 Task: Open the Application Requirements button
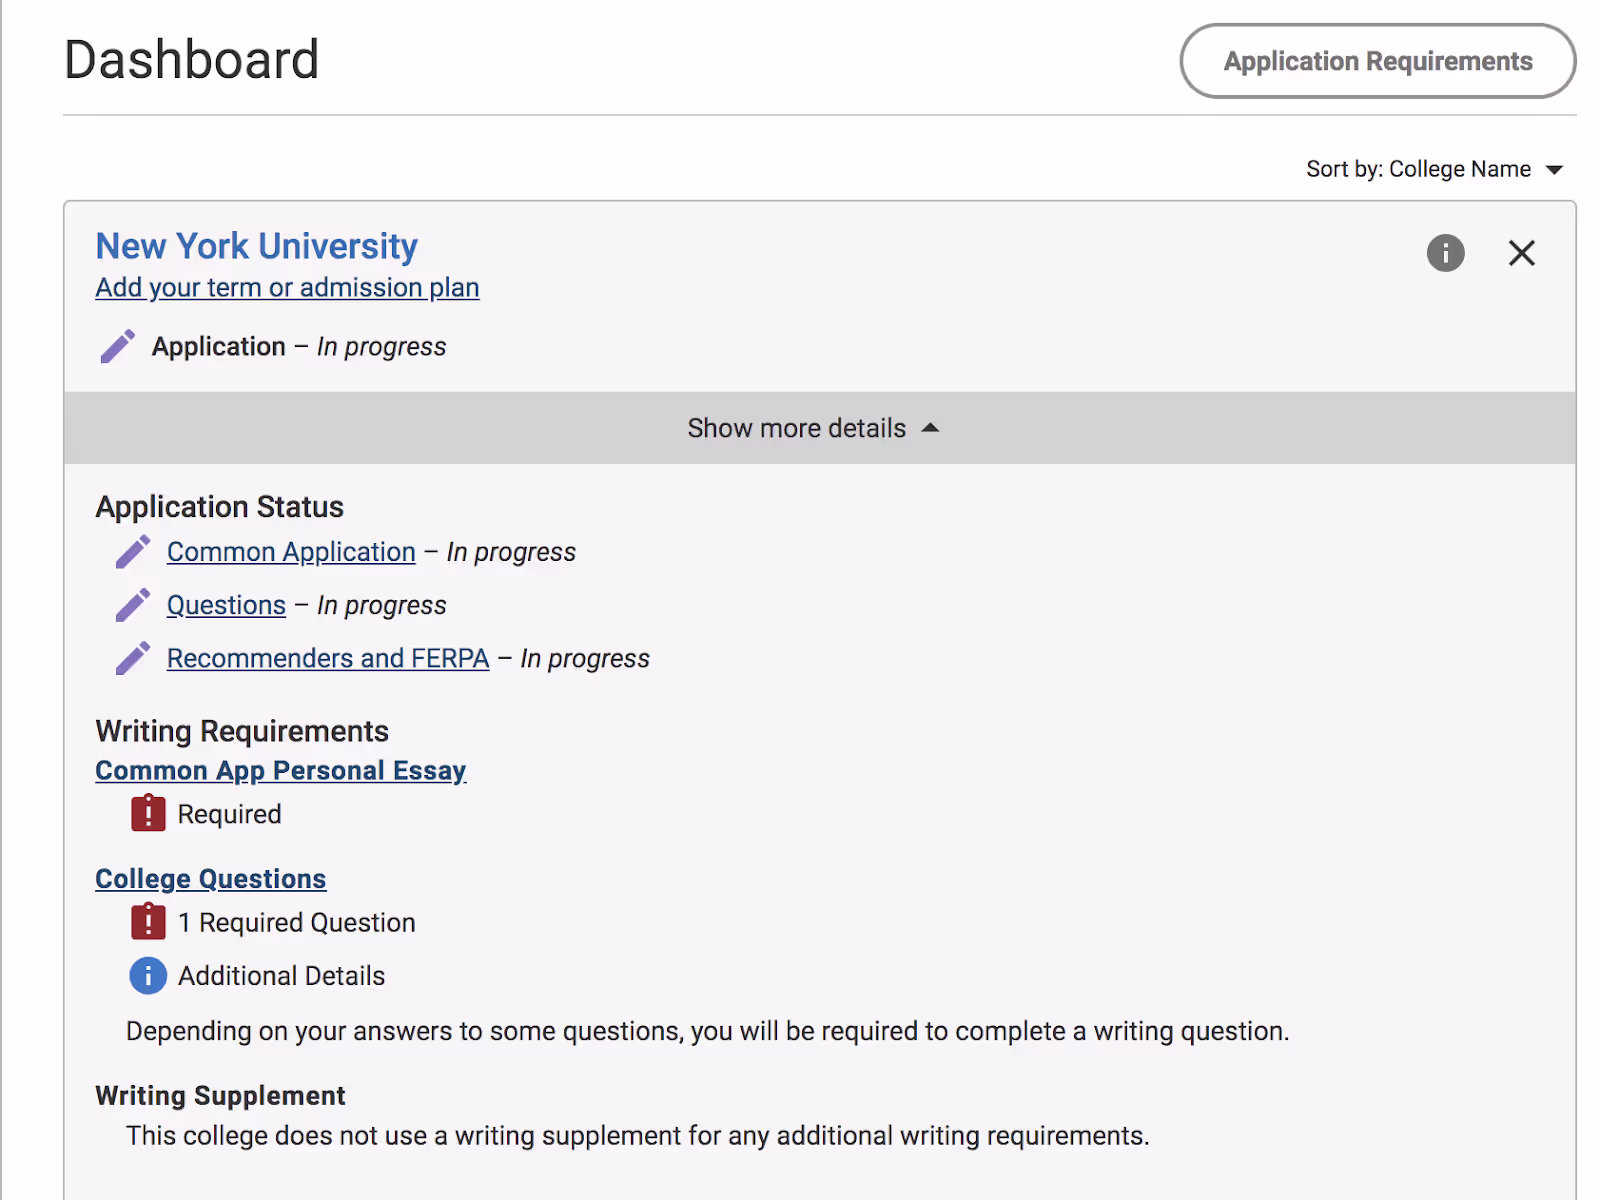(x=1378, y=61)
